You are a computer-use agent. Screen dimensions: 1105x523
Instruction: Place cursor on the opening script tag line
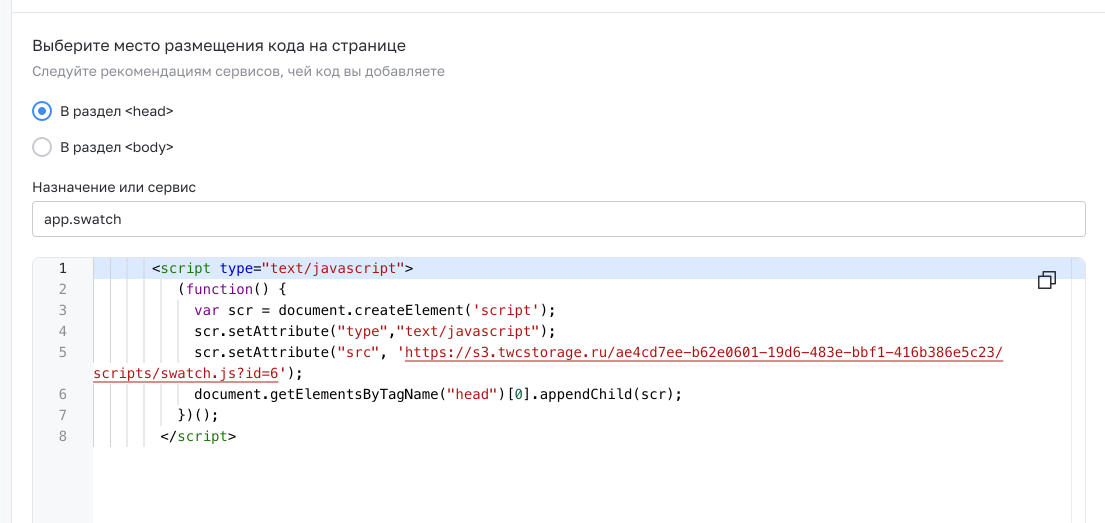(x=282, y=268)
